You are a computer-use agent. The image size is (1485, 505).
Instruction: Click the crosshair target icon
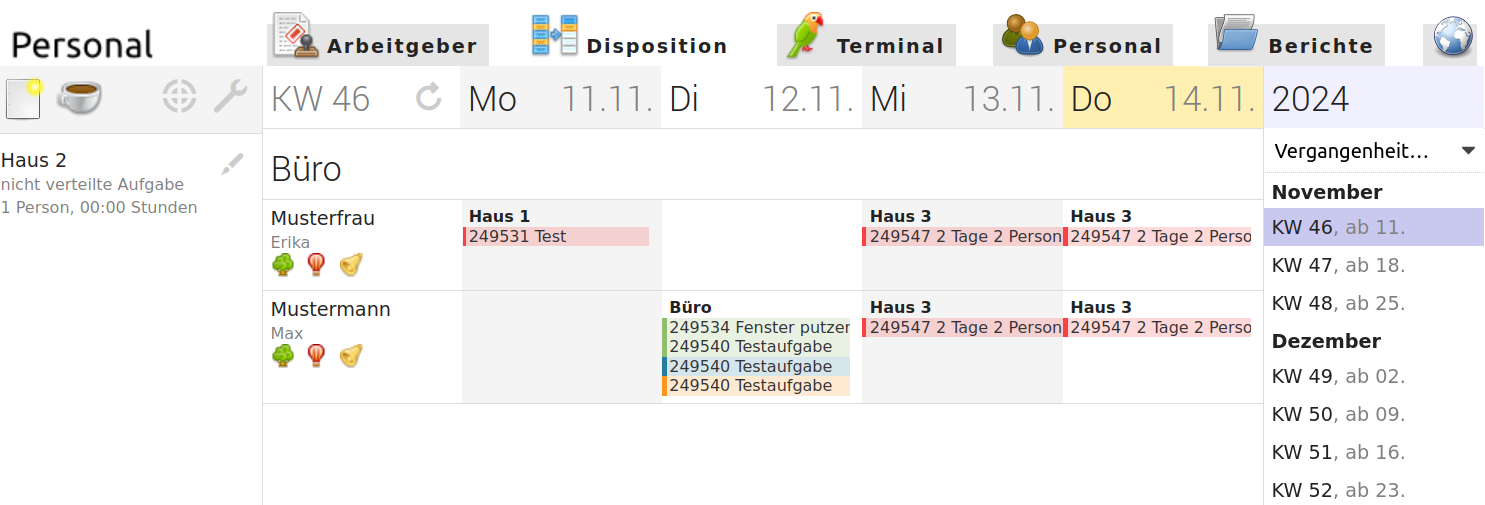[179, 97]
